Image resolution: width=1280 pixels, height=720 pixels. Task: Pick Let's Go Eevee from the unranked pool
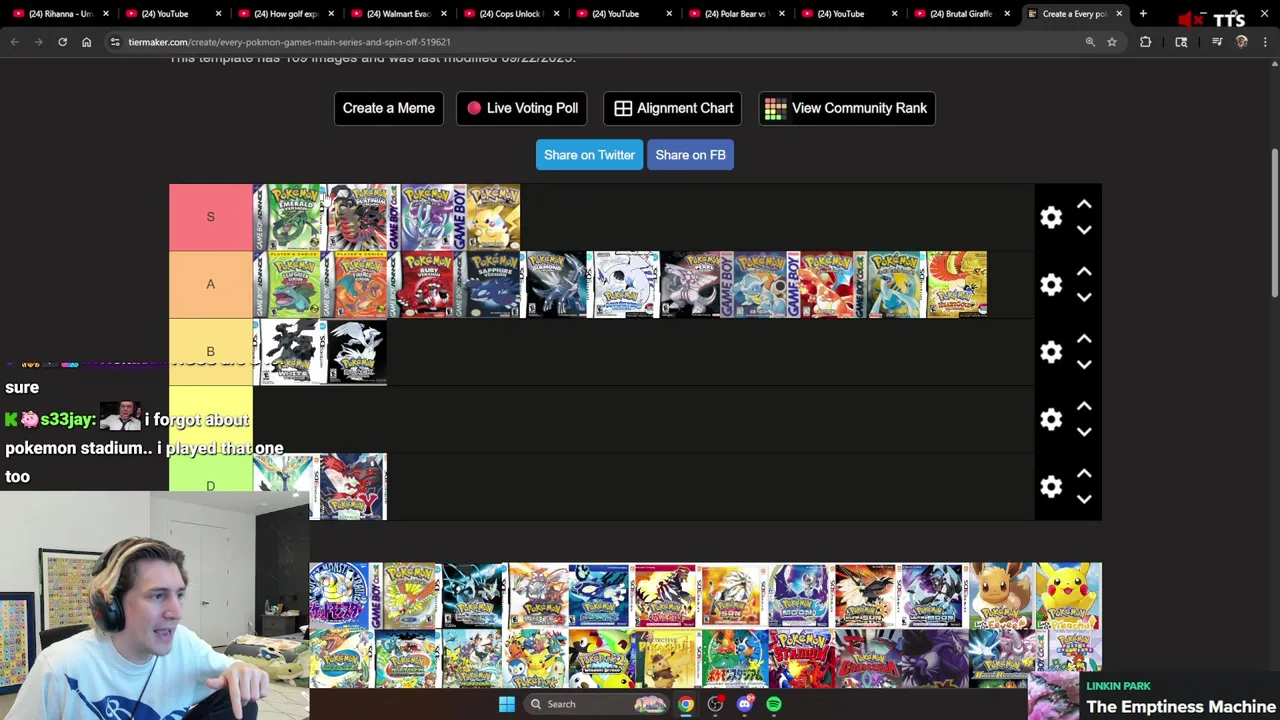(1002, 596)
